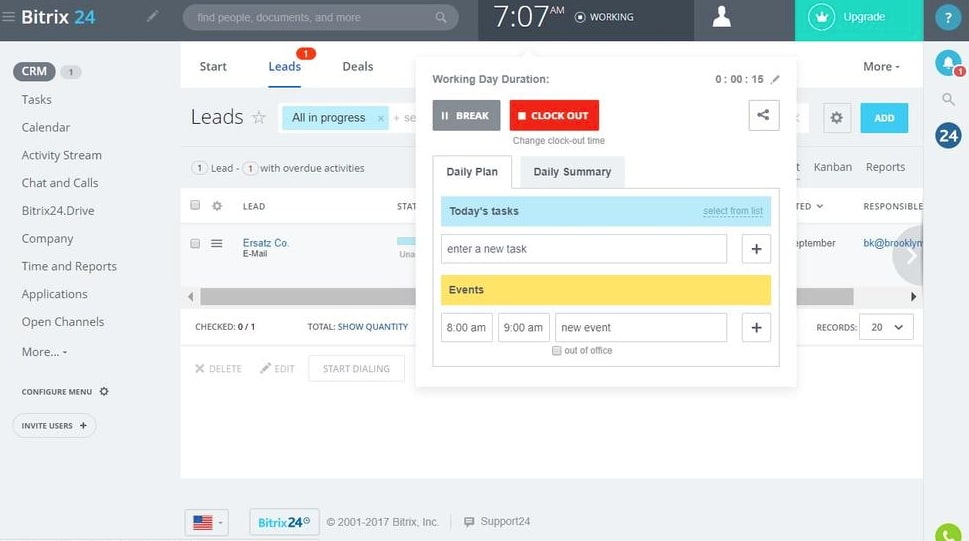Click the search magnifier in search bar
Screen dimensions: 969x541
(x=441, y=17)
